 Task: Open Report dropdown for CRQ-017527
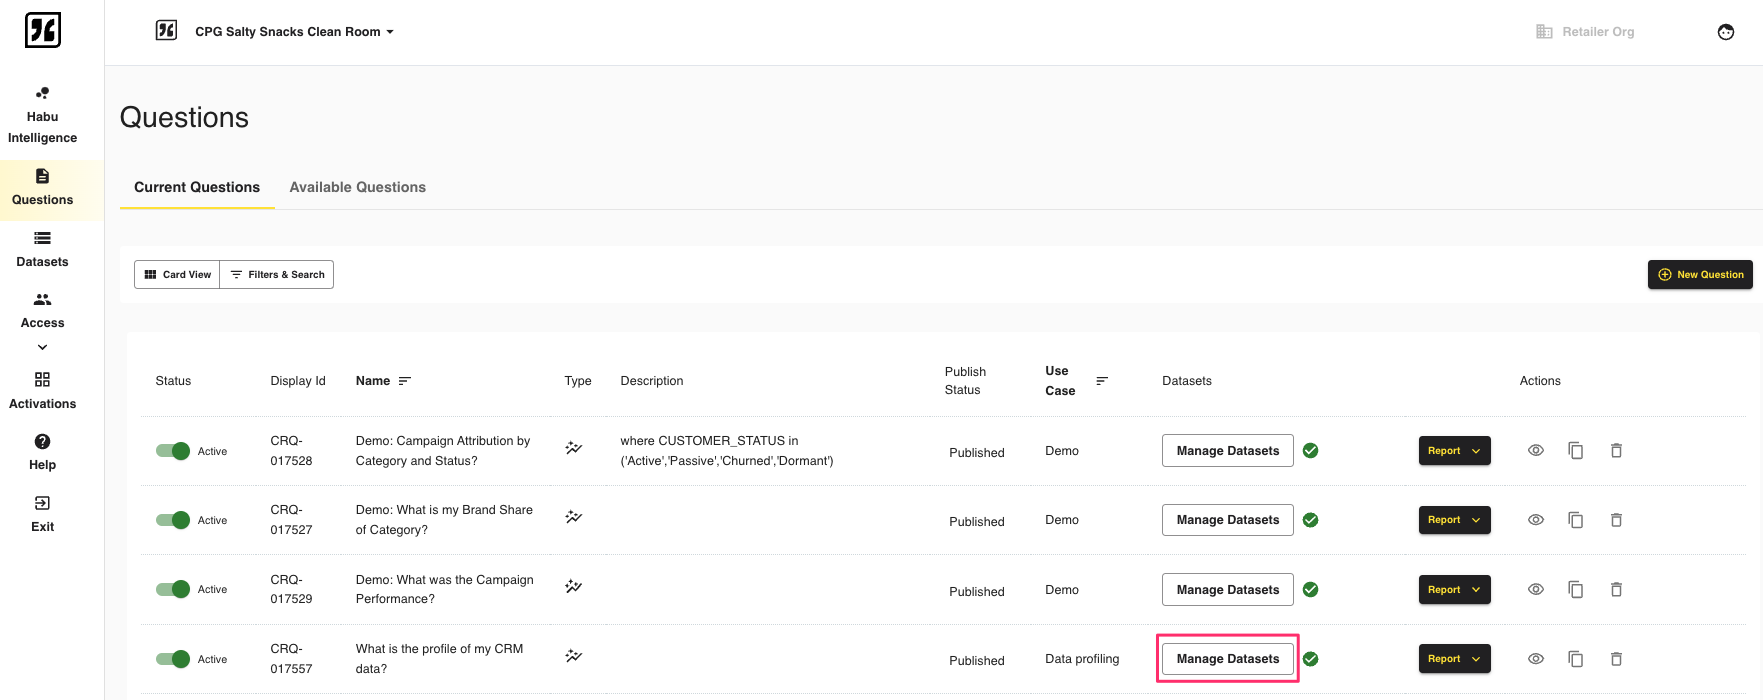[1454, 520]
